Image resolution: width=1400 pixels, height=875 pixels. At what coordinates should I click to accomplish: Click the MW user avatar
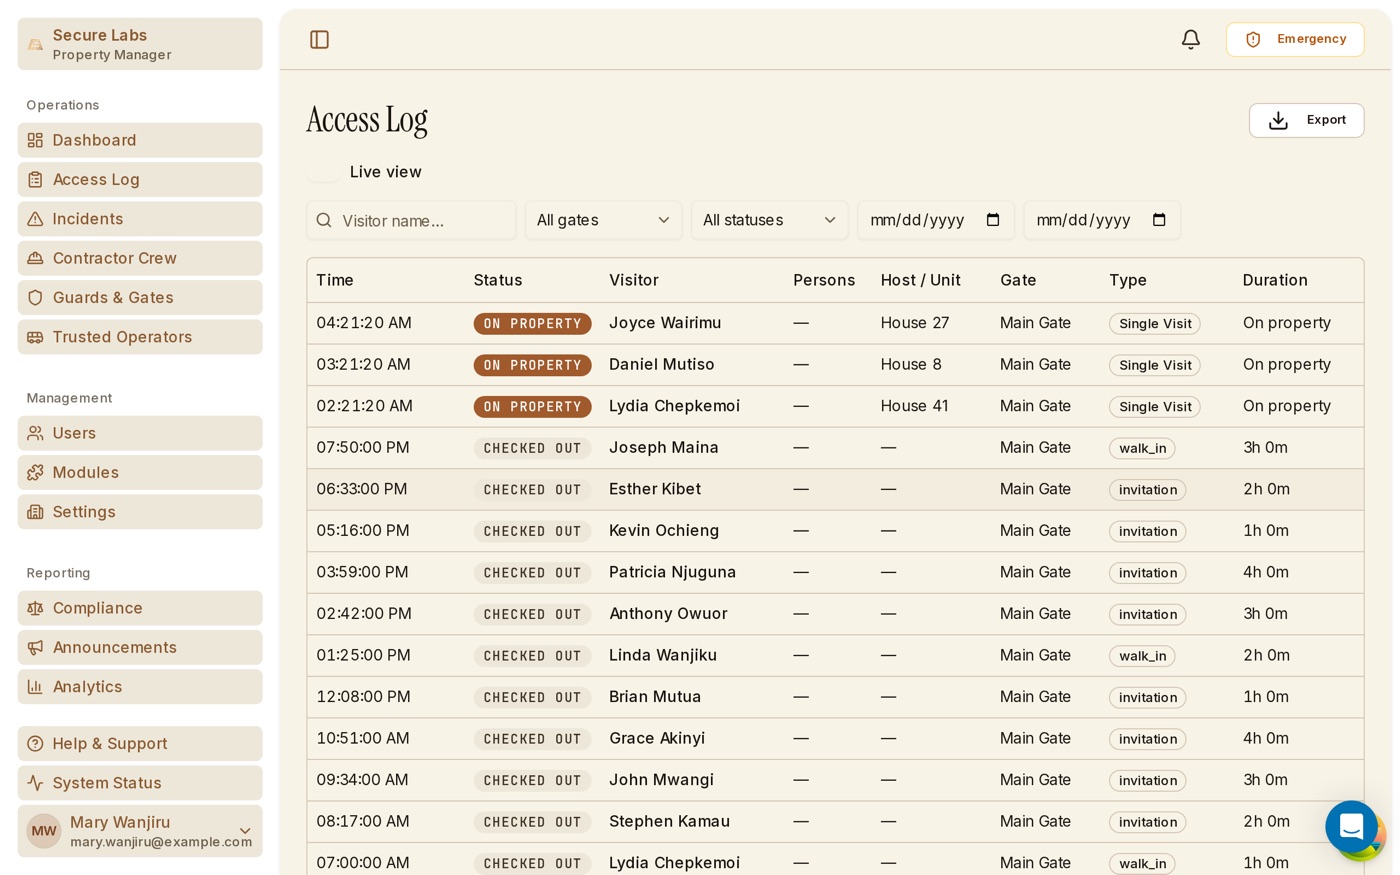(x=44, y=831)
